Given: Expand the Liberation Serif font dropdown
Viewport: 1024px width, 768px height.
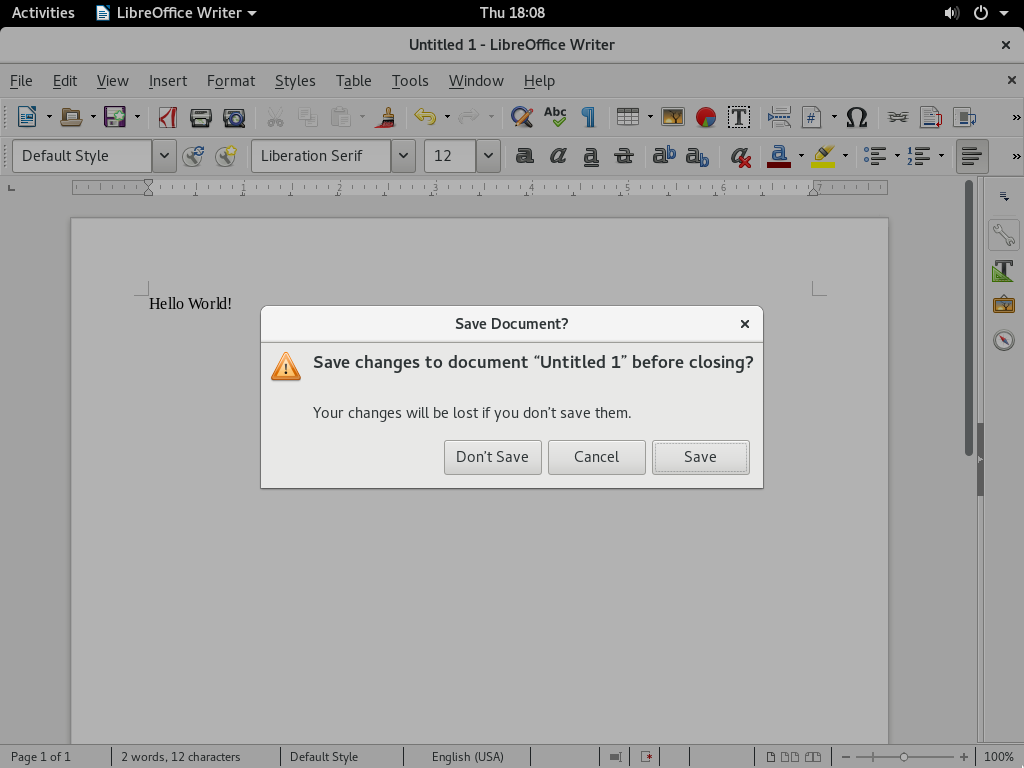Looking at the screenshot, I should (403, 156).
